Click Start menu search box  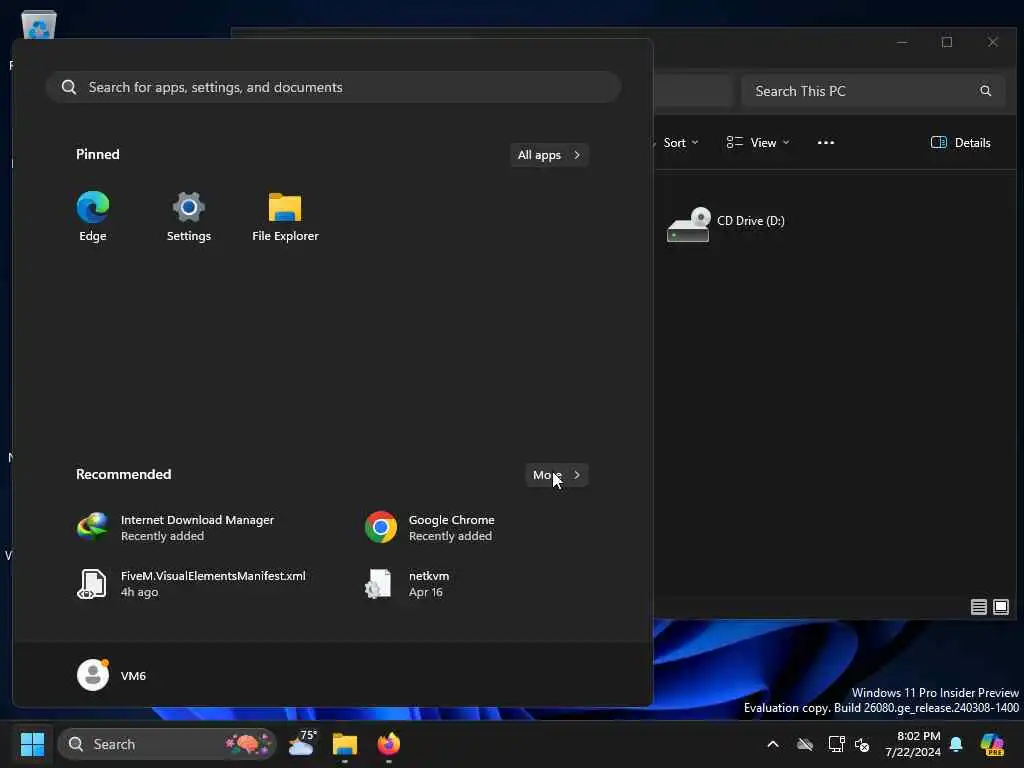[333, 87]
